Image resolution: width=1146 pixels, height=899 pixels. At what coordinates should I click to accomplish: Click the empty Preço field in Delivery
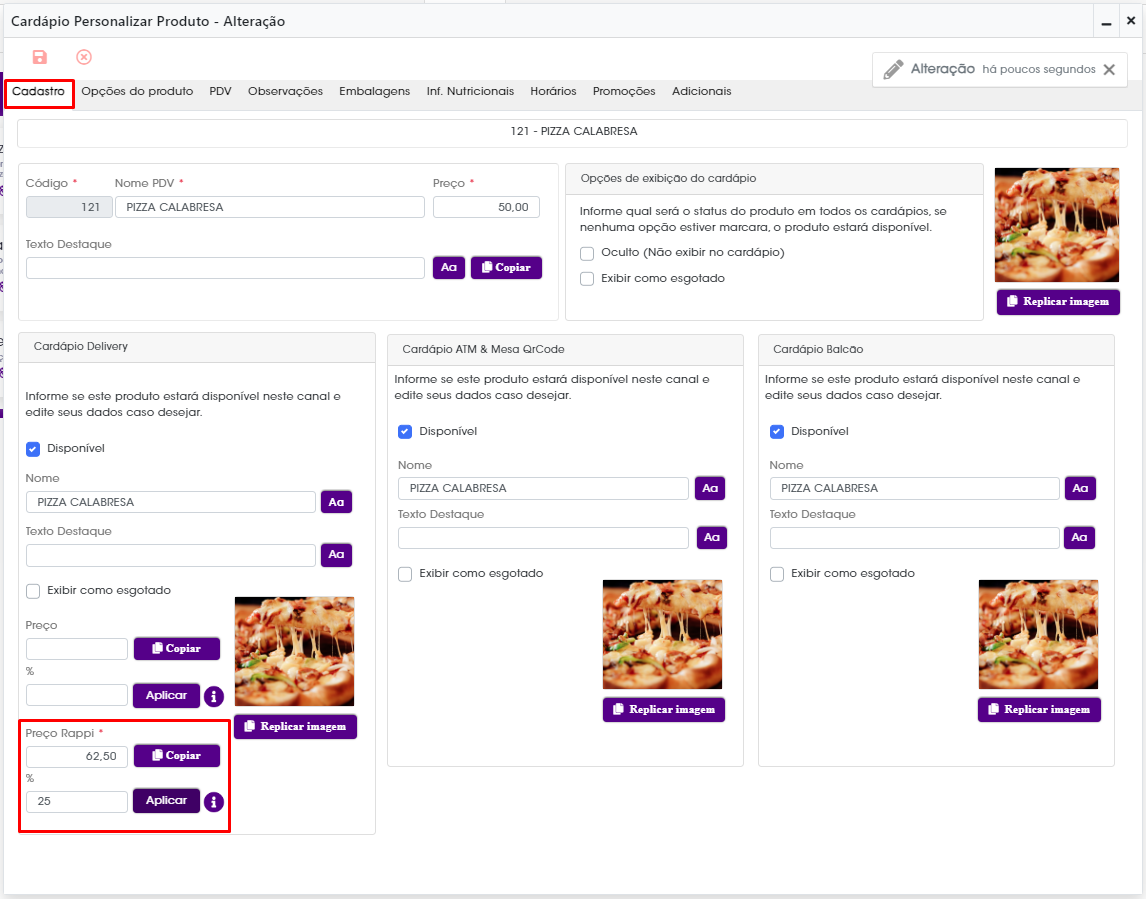point(77,649)
